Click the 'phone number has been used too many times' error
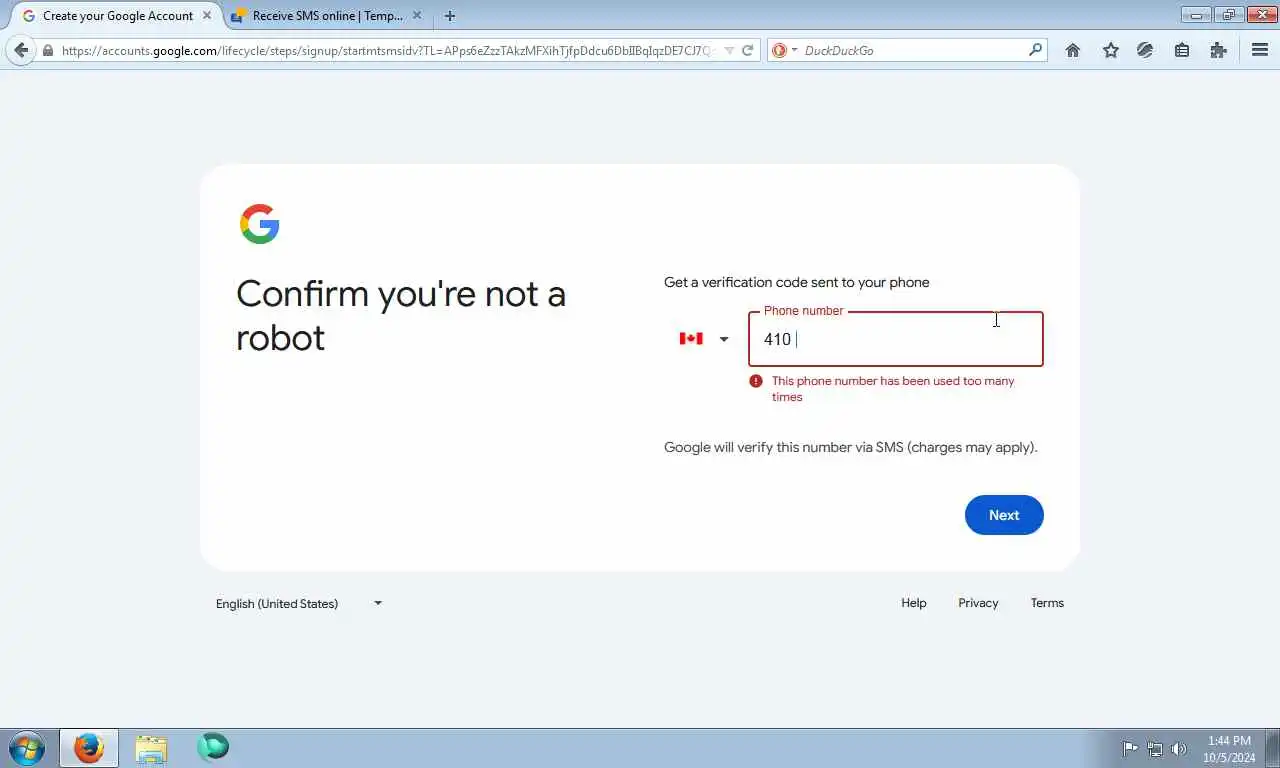Screen dimensions: 1280x768 tap(893, 389)
